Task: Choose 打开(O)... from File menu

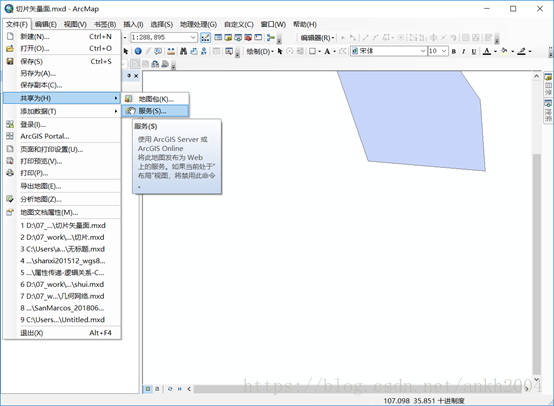Action: click(61, 48)
